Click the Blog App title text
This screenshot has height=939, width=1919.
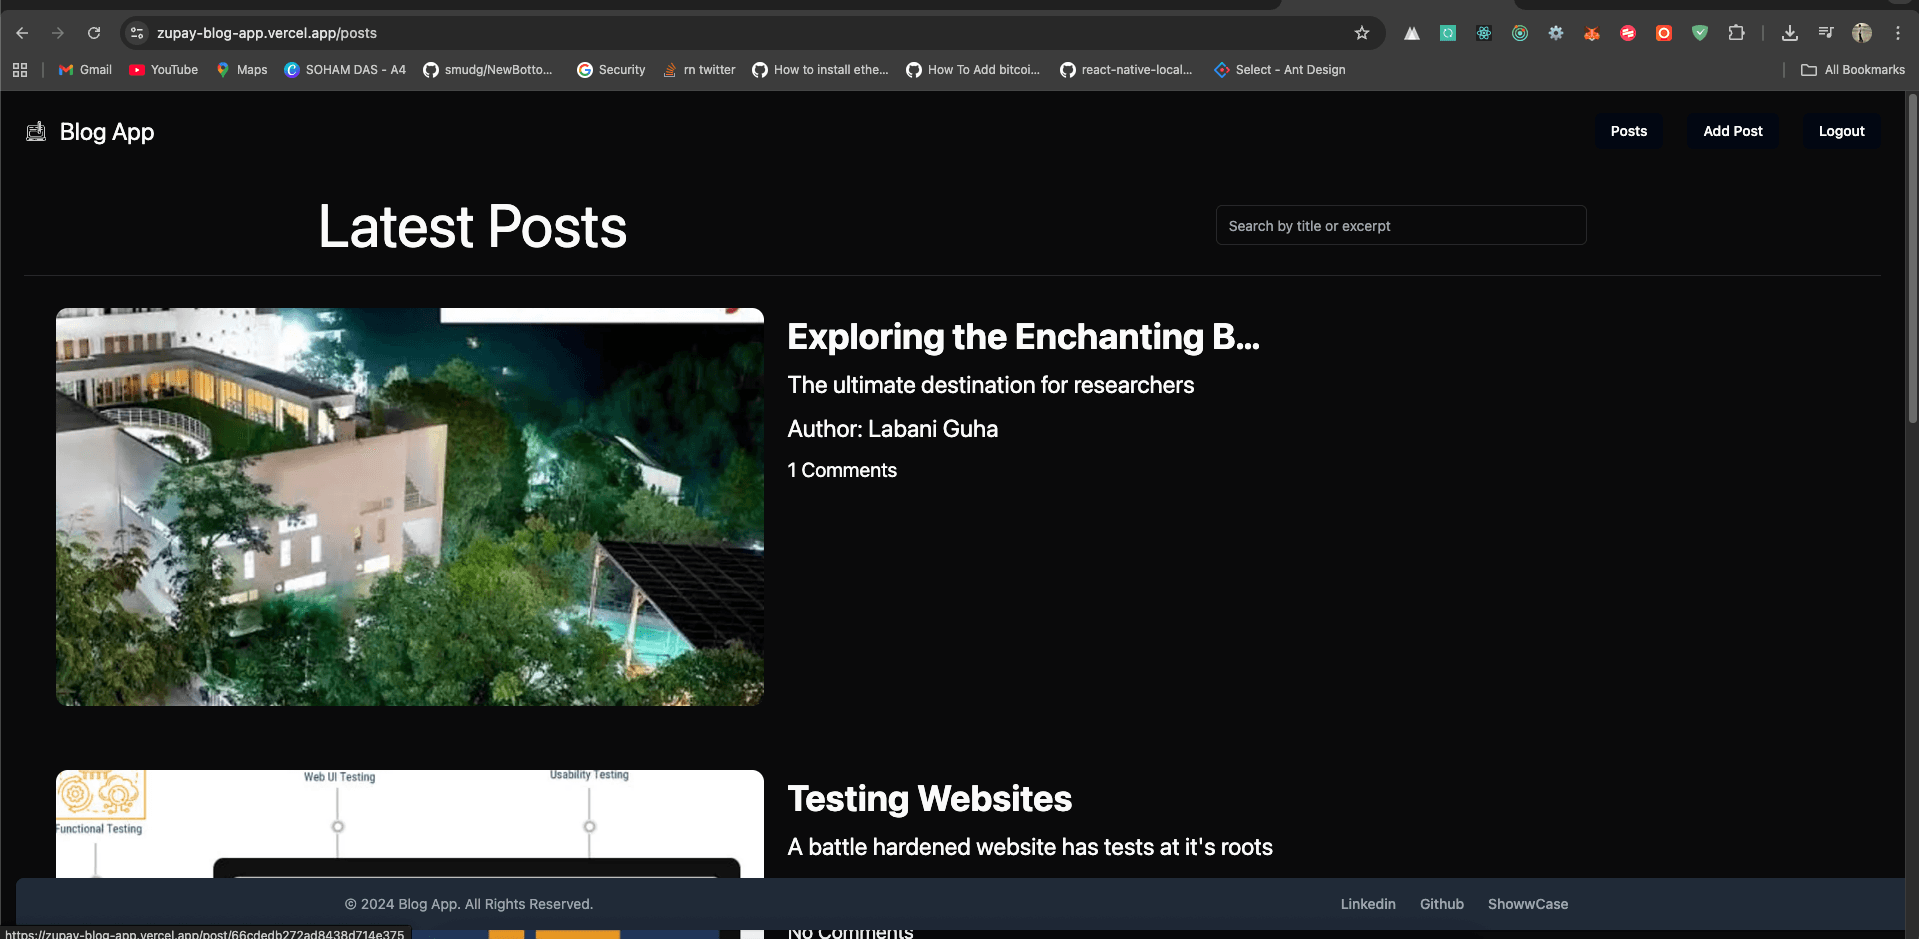[107, 132]
